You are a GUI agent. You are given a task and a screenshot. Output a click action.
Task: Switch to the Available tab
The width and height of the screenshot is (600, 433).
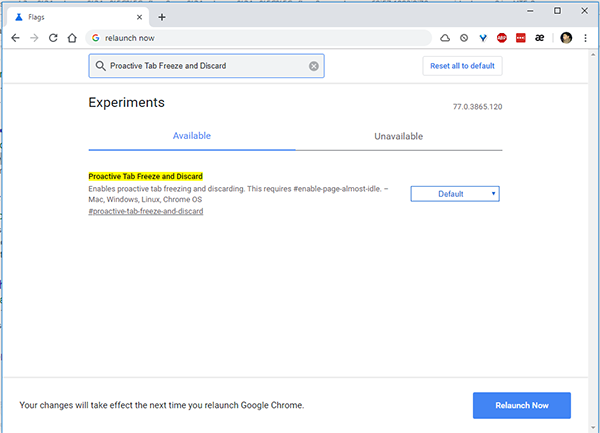click(192, 136)
